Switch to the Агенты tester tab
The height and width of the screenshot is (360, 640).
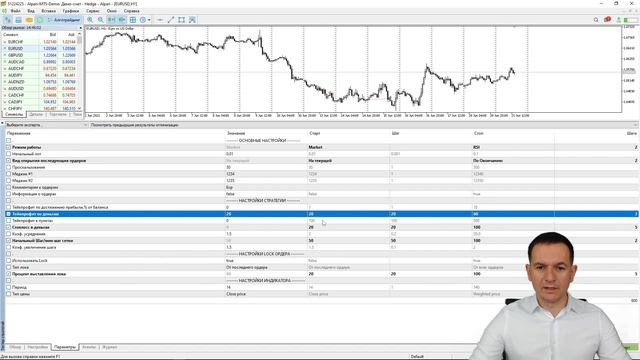(89, 347)
